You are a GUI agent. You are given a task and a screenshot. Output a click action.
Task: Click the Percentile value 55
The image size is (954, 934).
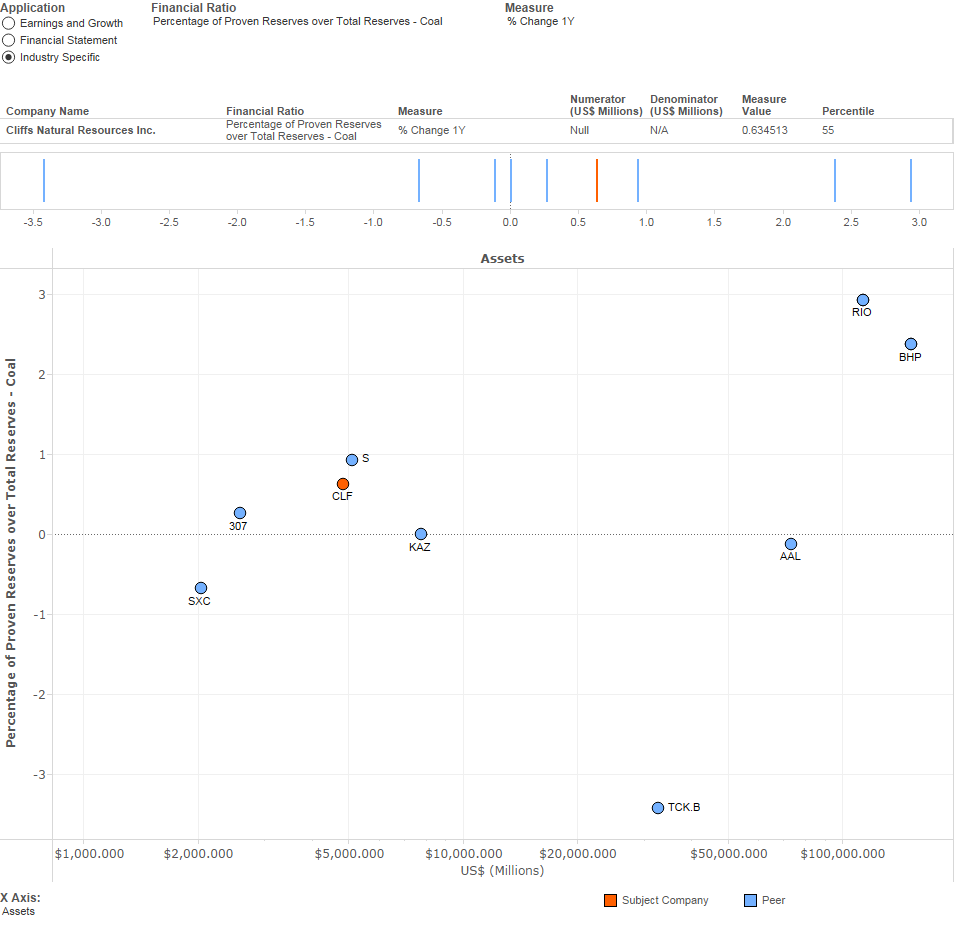(x=828, y=130)
